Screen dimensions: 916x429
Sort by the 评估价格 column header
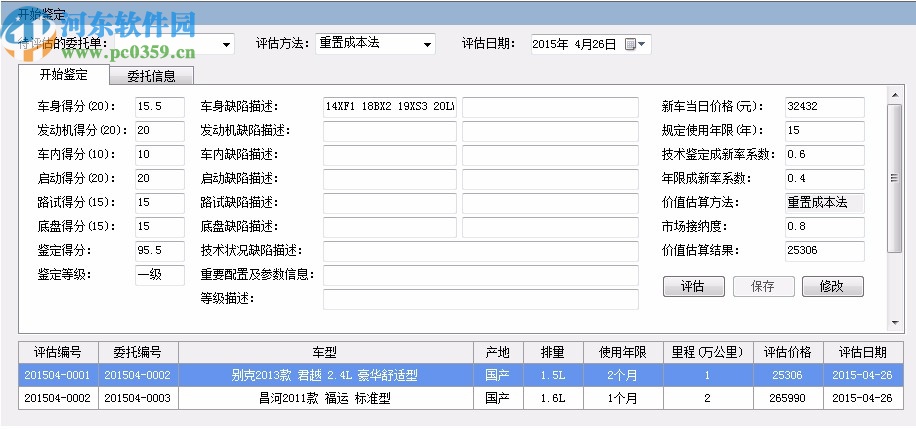tap(788, 352)
